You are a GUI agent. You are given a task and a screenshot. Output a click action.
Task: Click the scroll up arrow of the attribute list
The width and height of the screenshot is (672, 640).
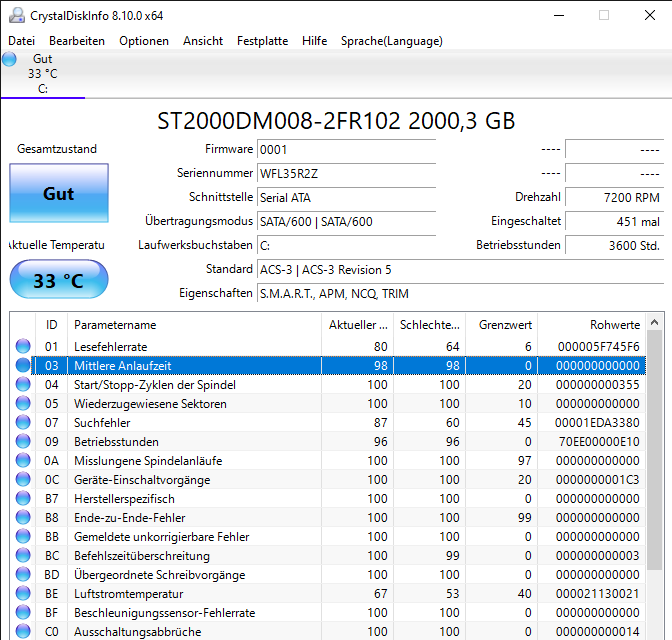(654, 322)
